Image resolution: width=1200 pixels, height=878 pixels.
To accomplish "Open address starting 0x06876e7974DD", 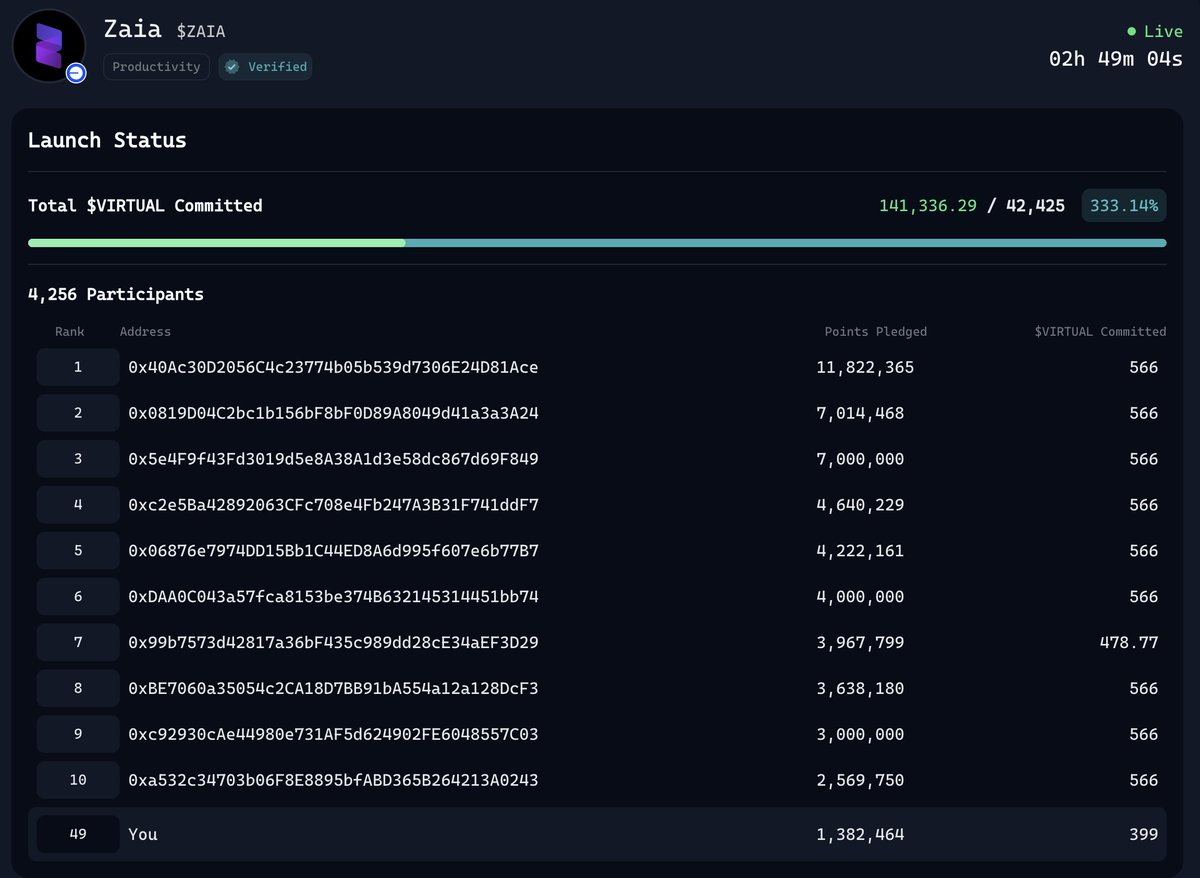I will coord(333,551).
